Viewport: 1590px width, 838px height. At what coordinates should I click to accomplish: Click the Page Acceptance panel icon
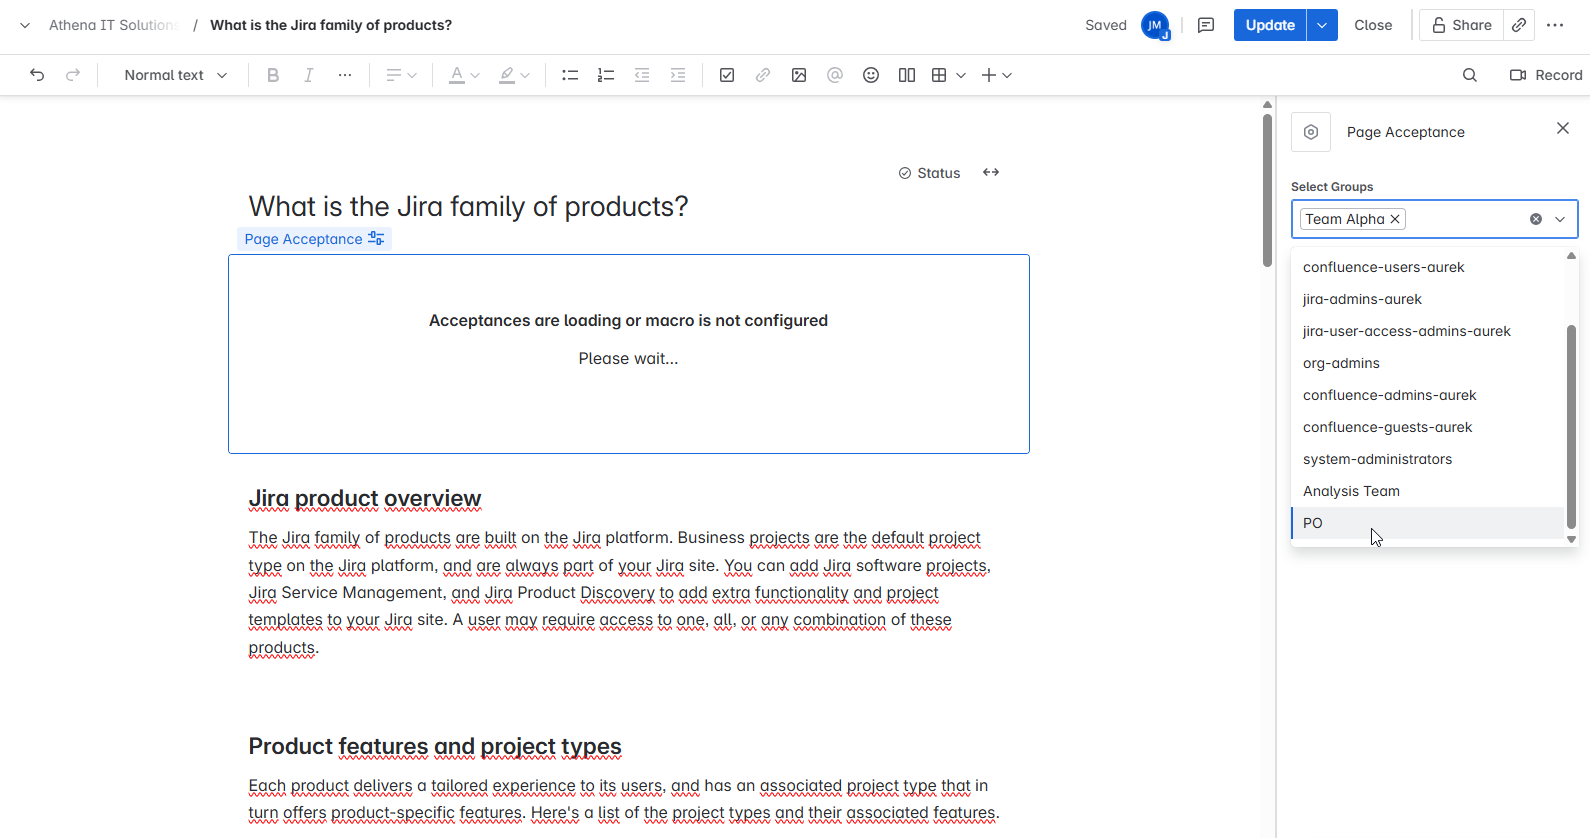[1311, 132]
